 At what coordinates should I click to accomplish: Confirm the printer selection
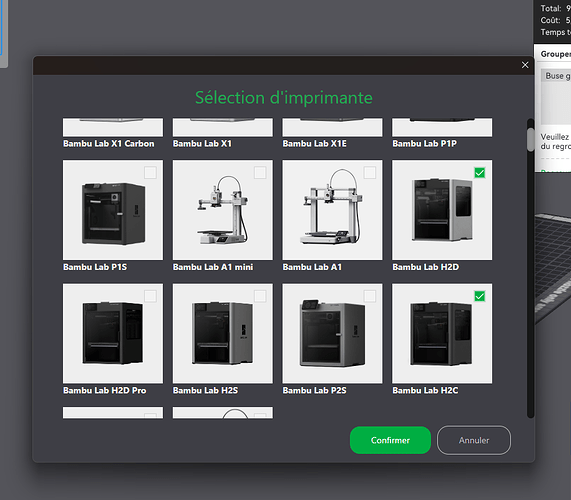(x=390, y=440)
